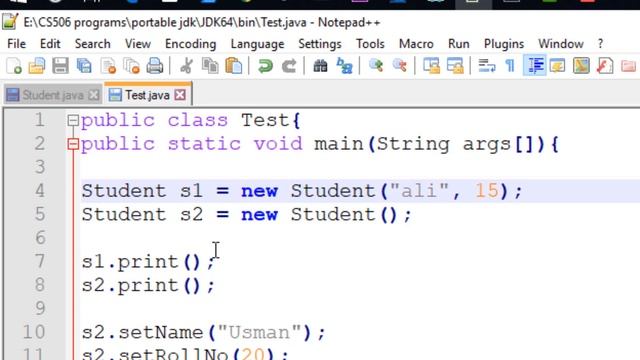Screen dimensions: 640x360
Task: Cut selection using scissors icon
Action: [x=187, y=66]
